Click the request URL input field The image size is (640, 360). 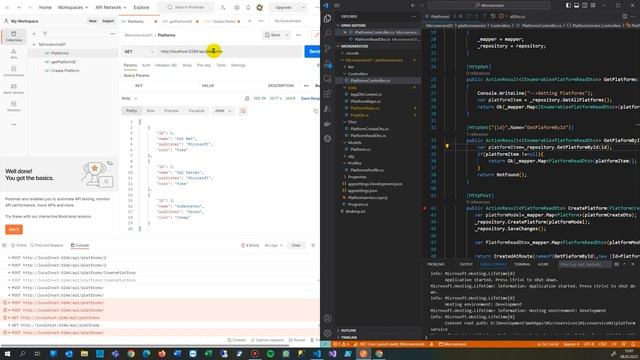pos(230,51)
